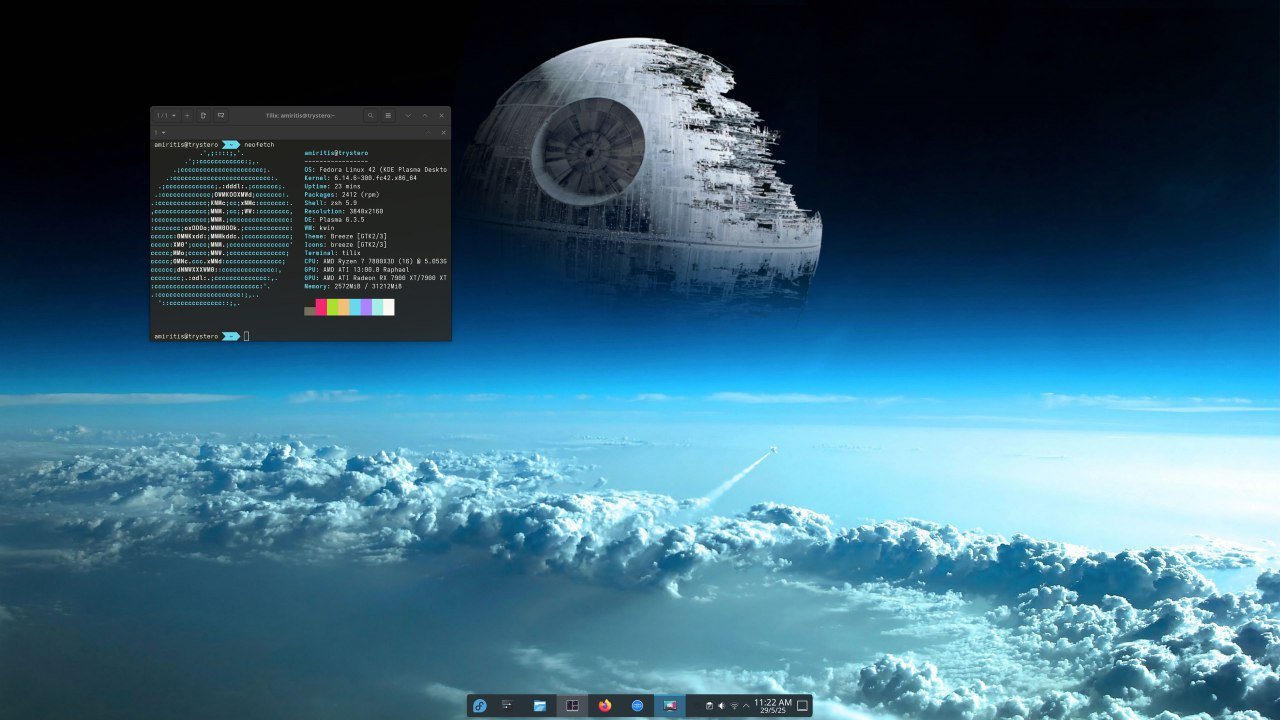Open the volume control tray icon
Image resolution: width=1280 pixels, height=720 pixels.
pos(721,706)
